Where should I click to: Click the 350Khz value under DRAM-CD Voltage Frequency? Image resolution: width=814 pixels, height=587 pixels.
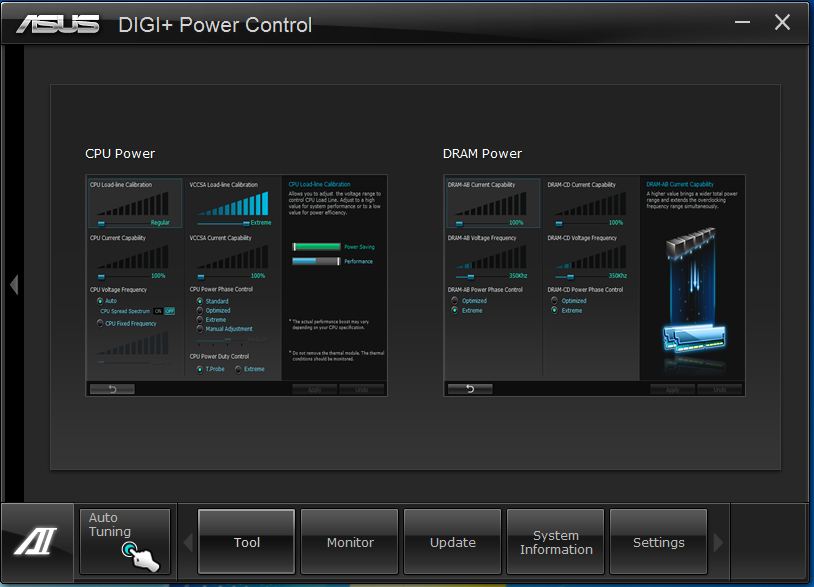point(617,276)
